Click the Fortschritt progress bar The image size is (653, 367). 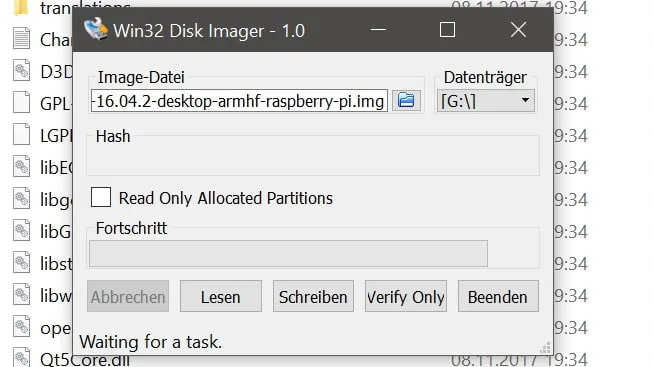coord(288,253)
